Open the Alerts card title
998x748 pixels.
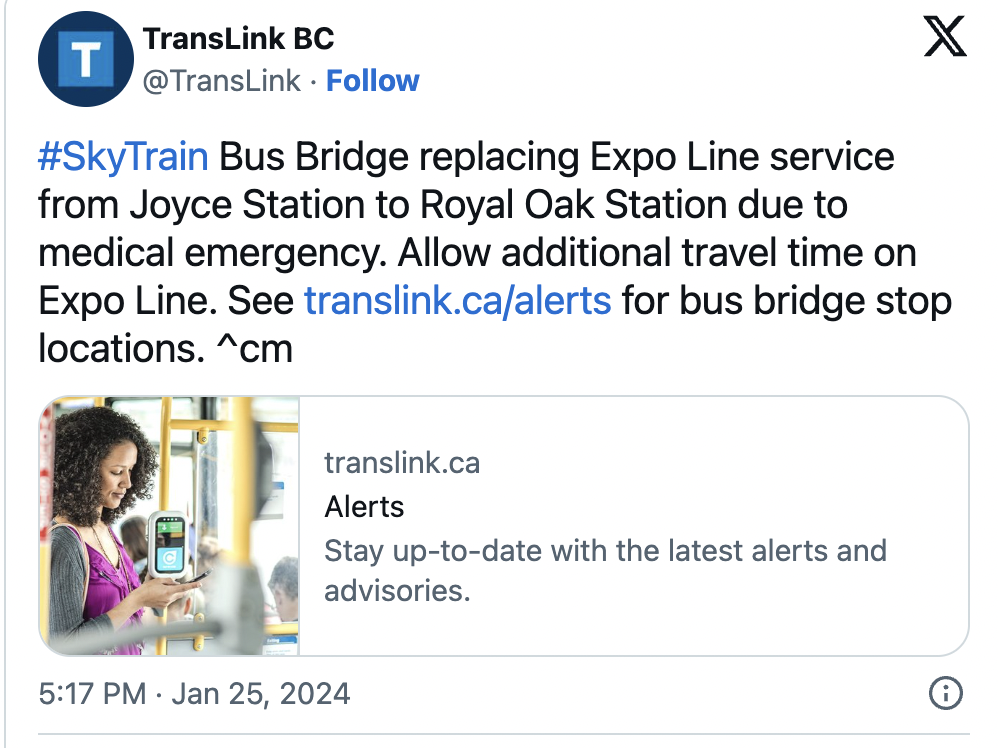coord(364,507)
